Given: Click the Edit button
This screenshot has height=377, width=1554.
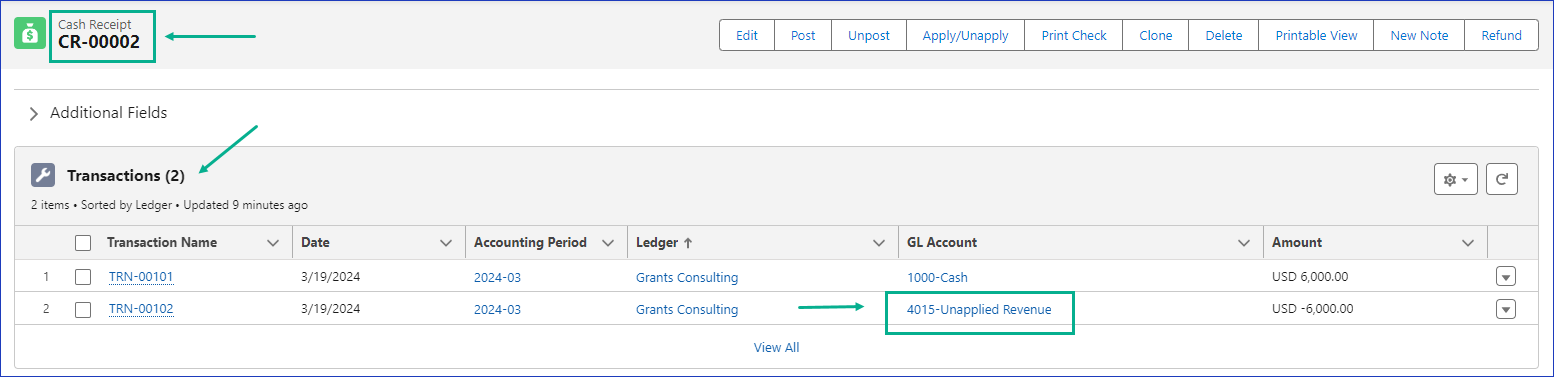Looking at the screenshot, I should pyautogui.click(x=747, y=35).
